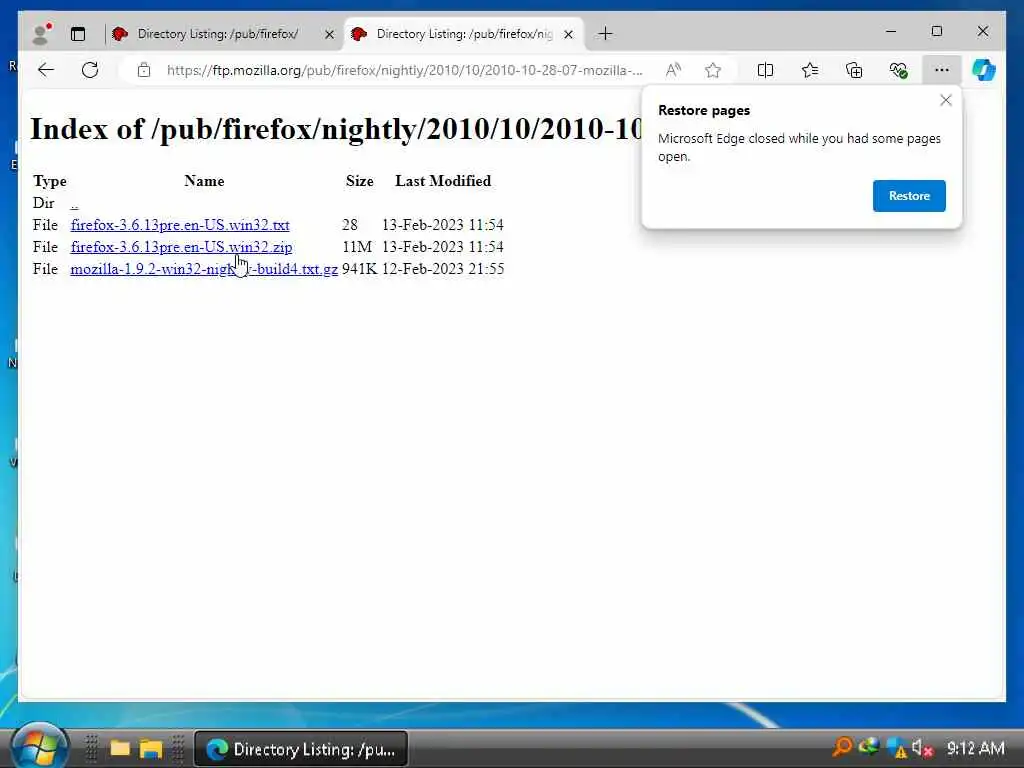
Task: View site information lock icon
Action: coord(144,70)
